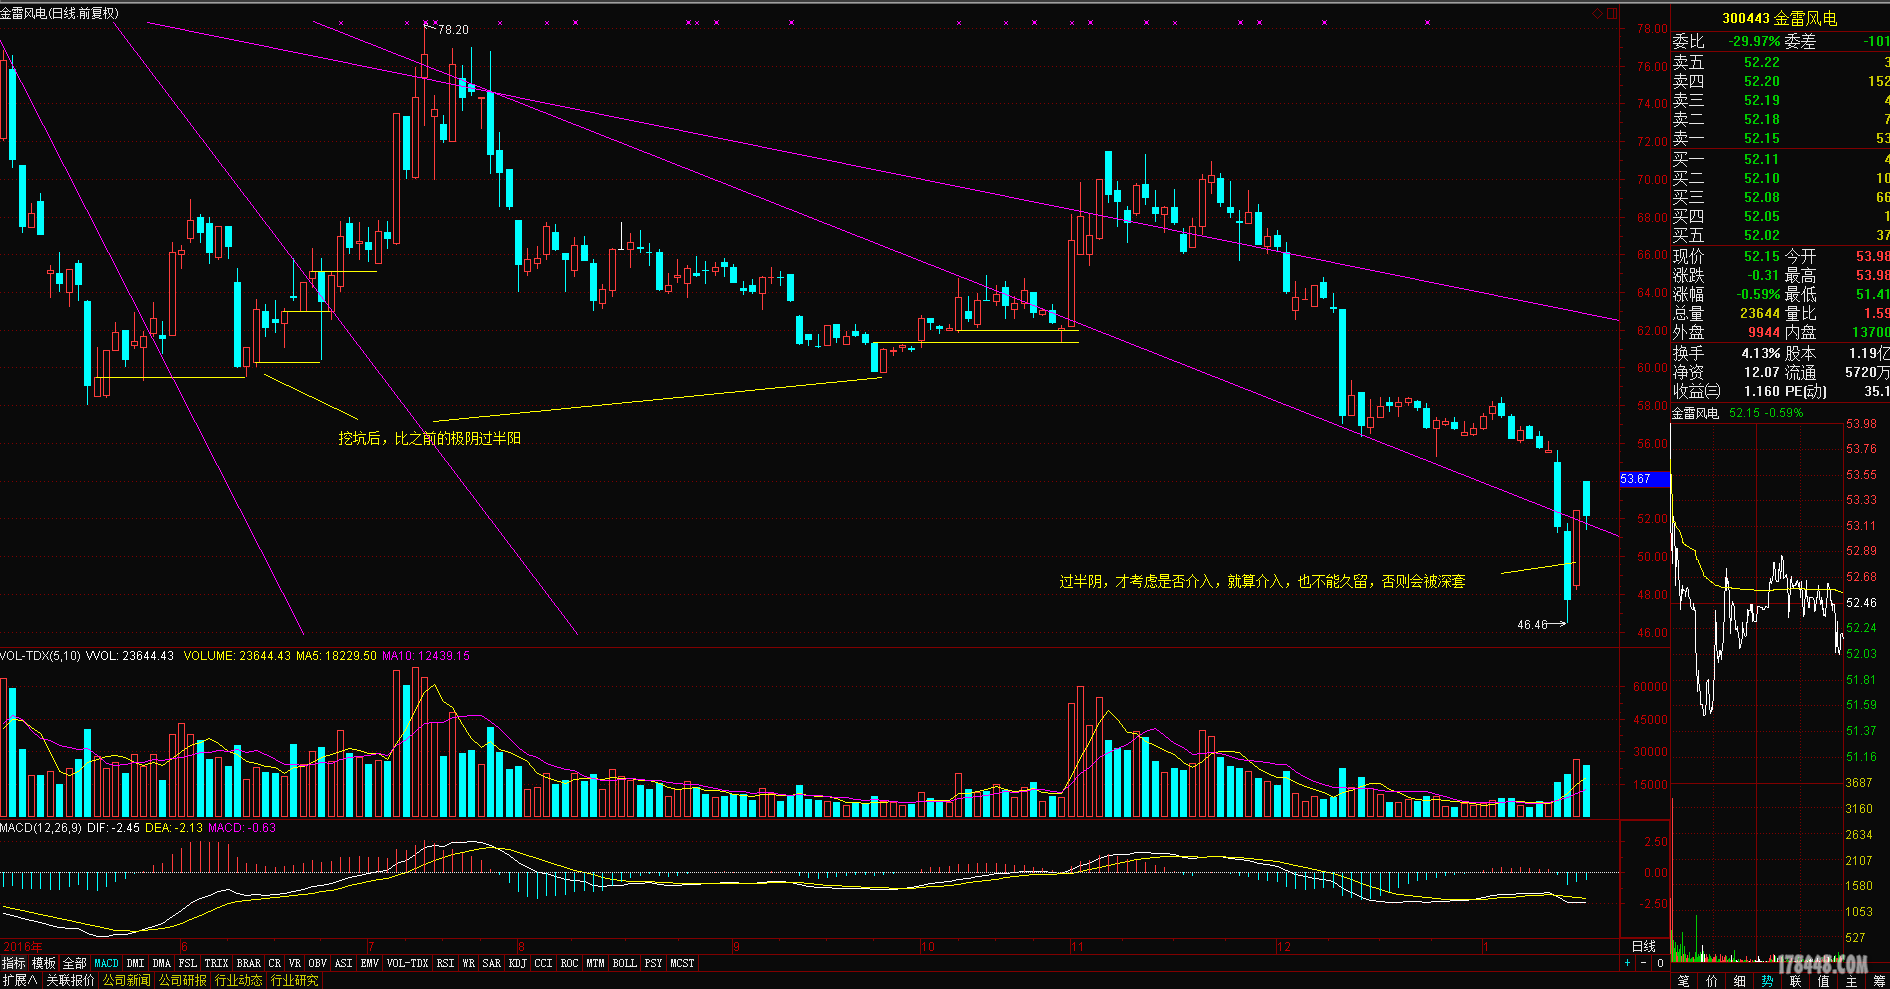Switch indicator to PSY
This screenshot has width=1890, height=989.
(654, 963)
